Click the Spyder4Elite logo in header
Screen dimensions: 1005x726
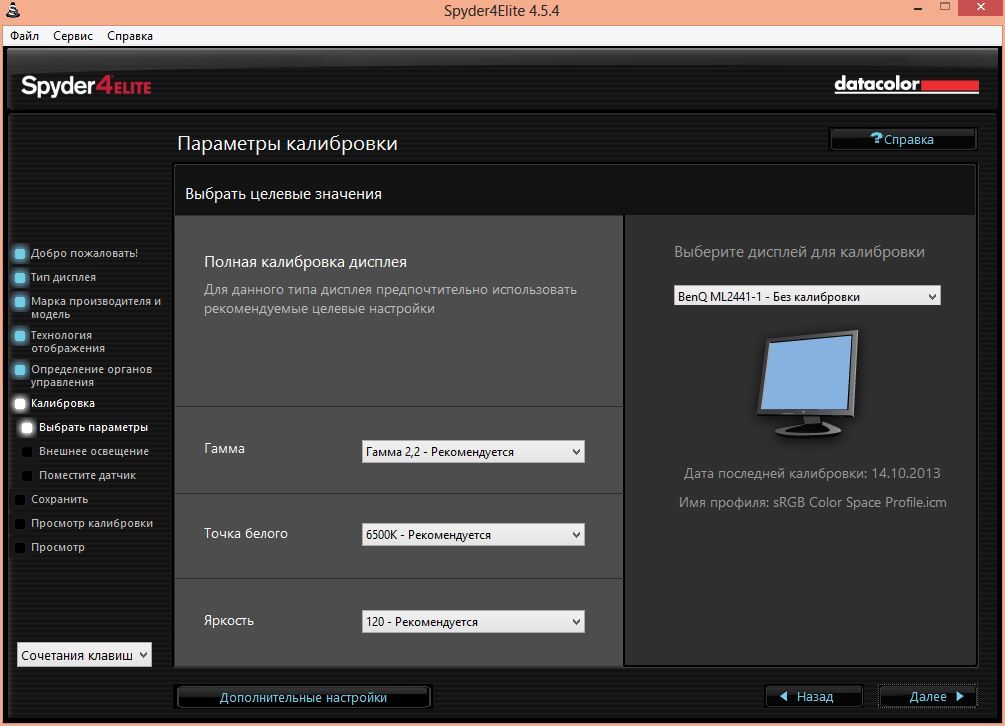click(x=86, y=86)
